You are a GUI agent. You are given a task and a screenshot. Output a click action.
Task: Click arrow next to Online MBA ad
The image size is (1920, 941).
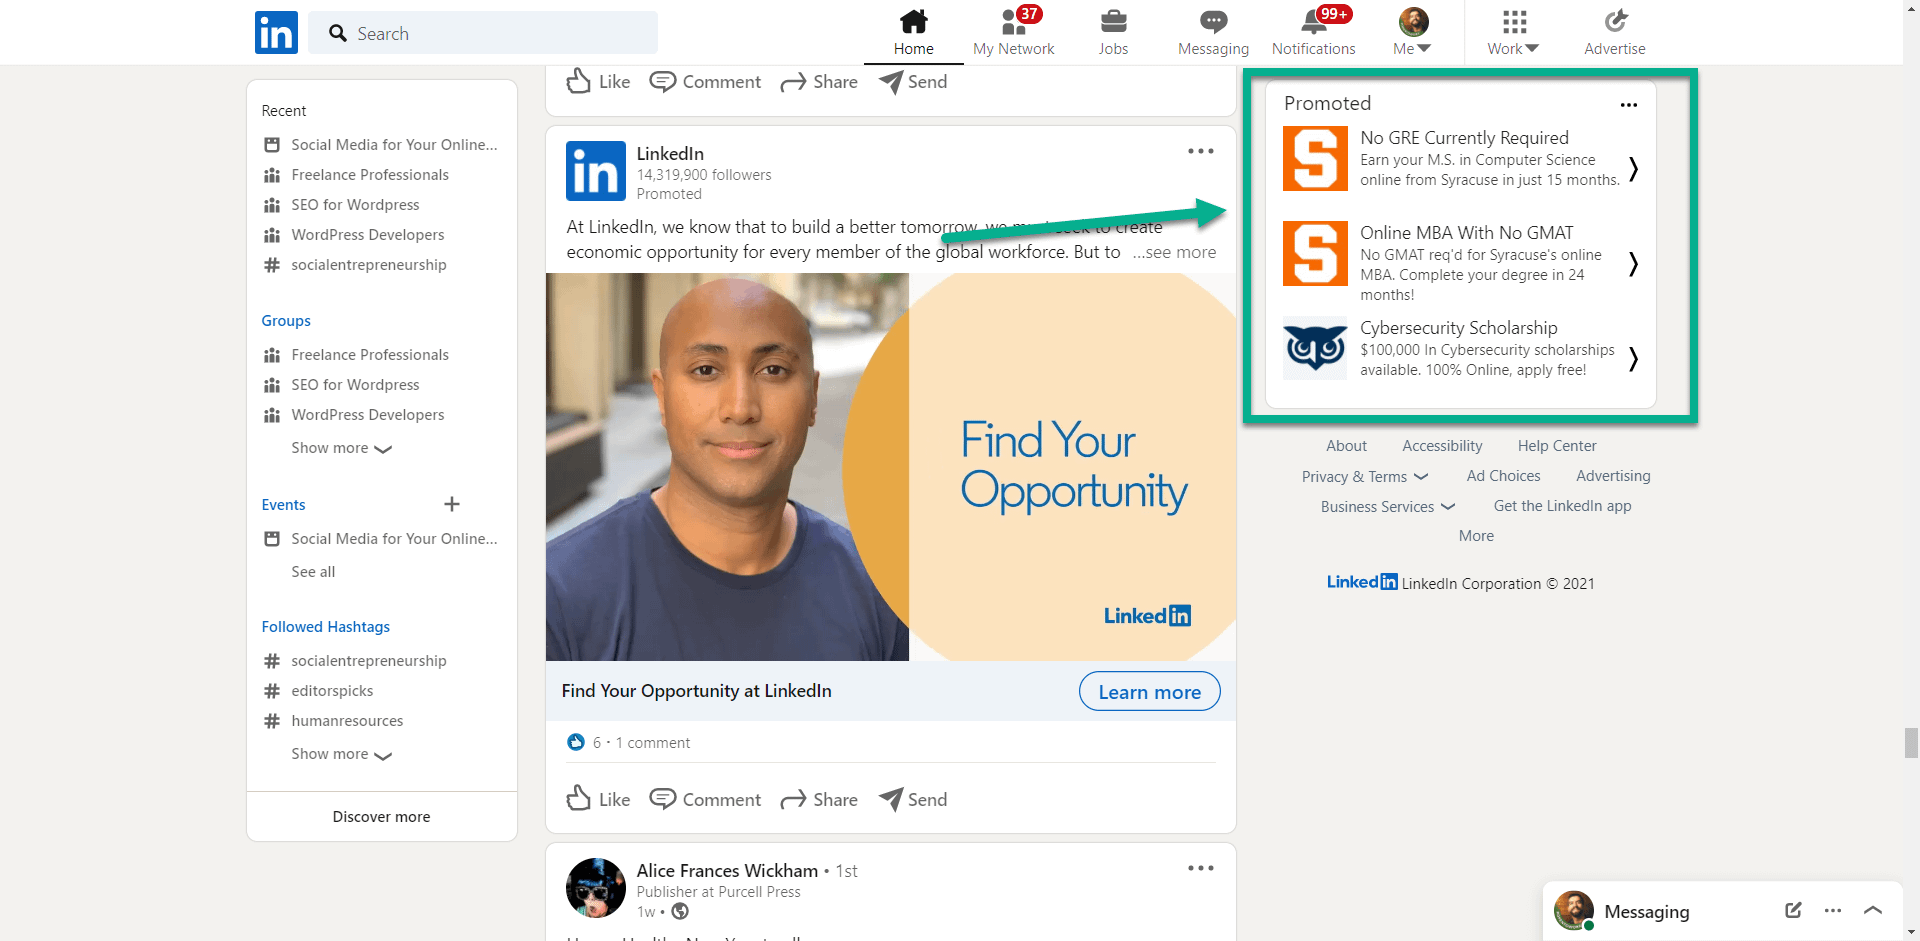click(x=1633, y=263)
